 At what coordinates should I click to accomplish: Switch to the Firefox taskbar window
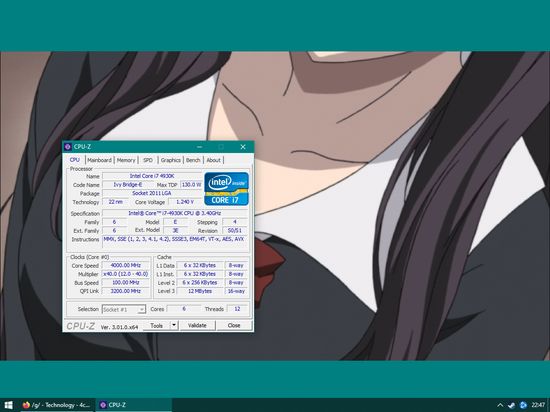point(56,405)
